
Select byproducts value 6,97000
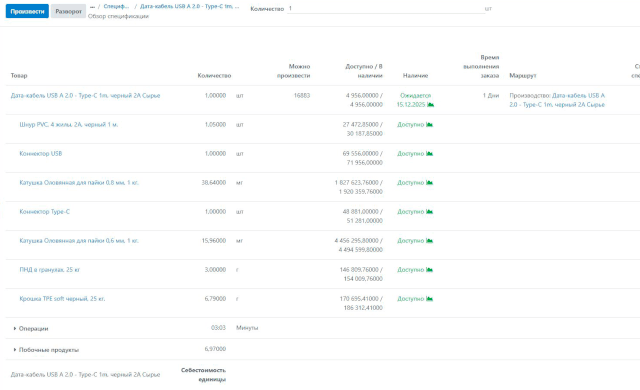coord(215,349)
